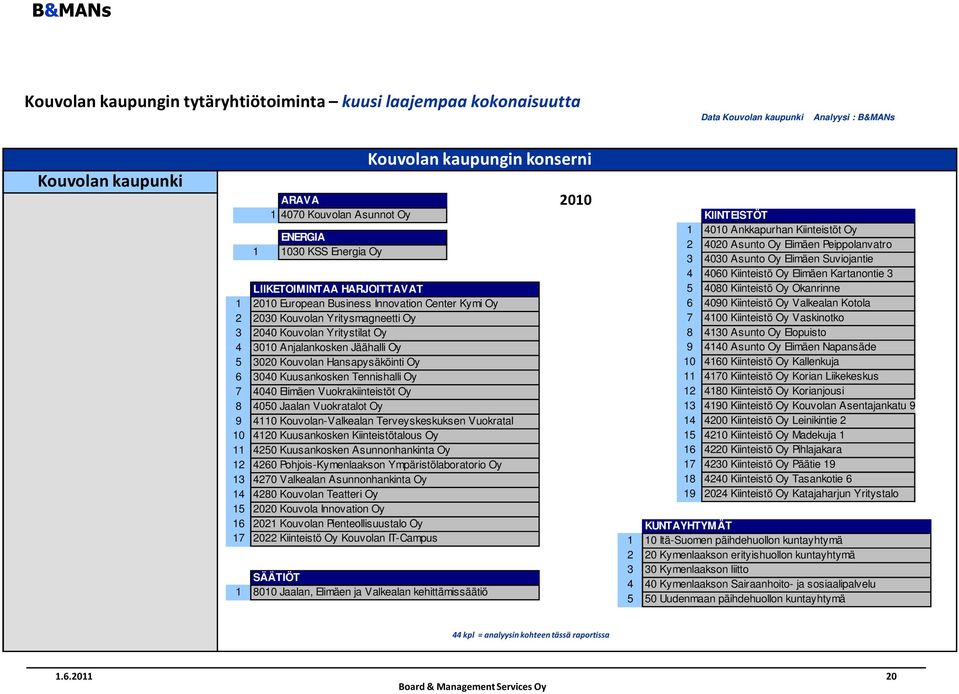Select the KUNTAYHTYMÄT group header
Viewport: 959px width, 694px height.
click(787, 526)
